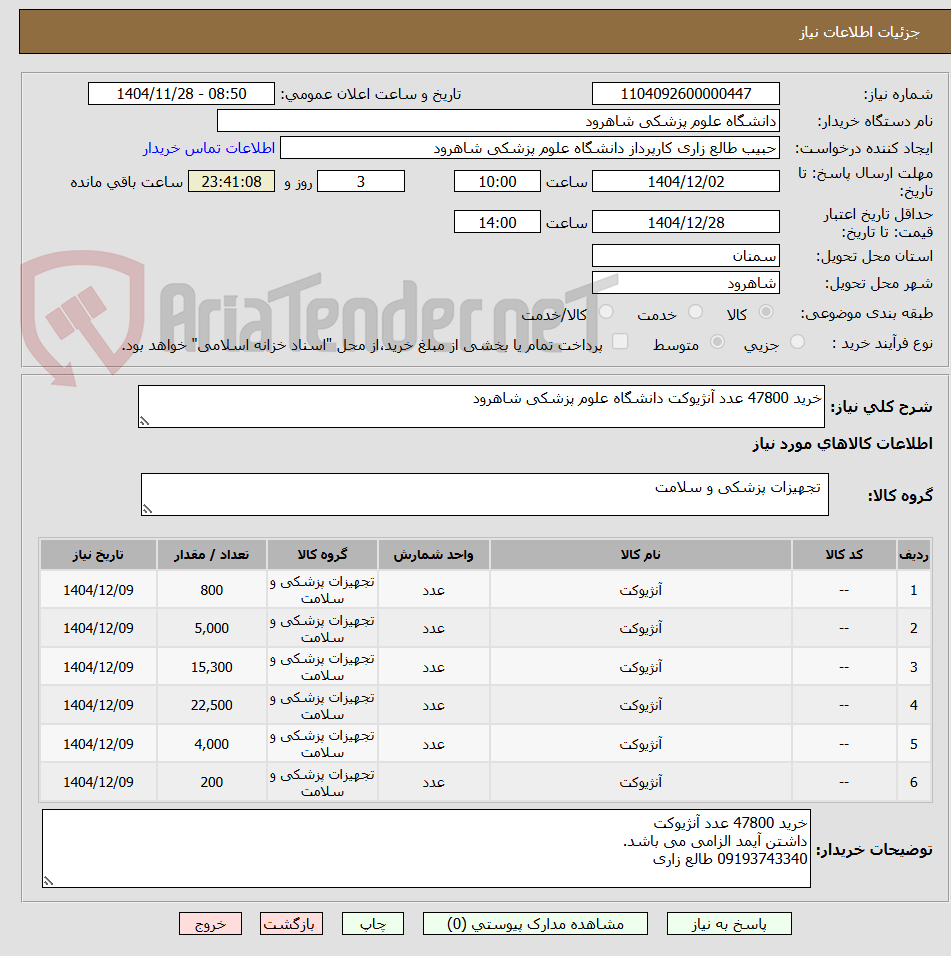Image resolution: width=951 pixels, height=956 pixels.
Task: Click the announcement date field 1404/11/28 - 08:50
Action: 182,94
